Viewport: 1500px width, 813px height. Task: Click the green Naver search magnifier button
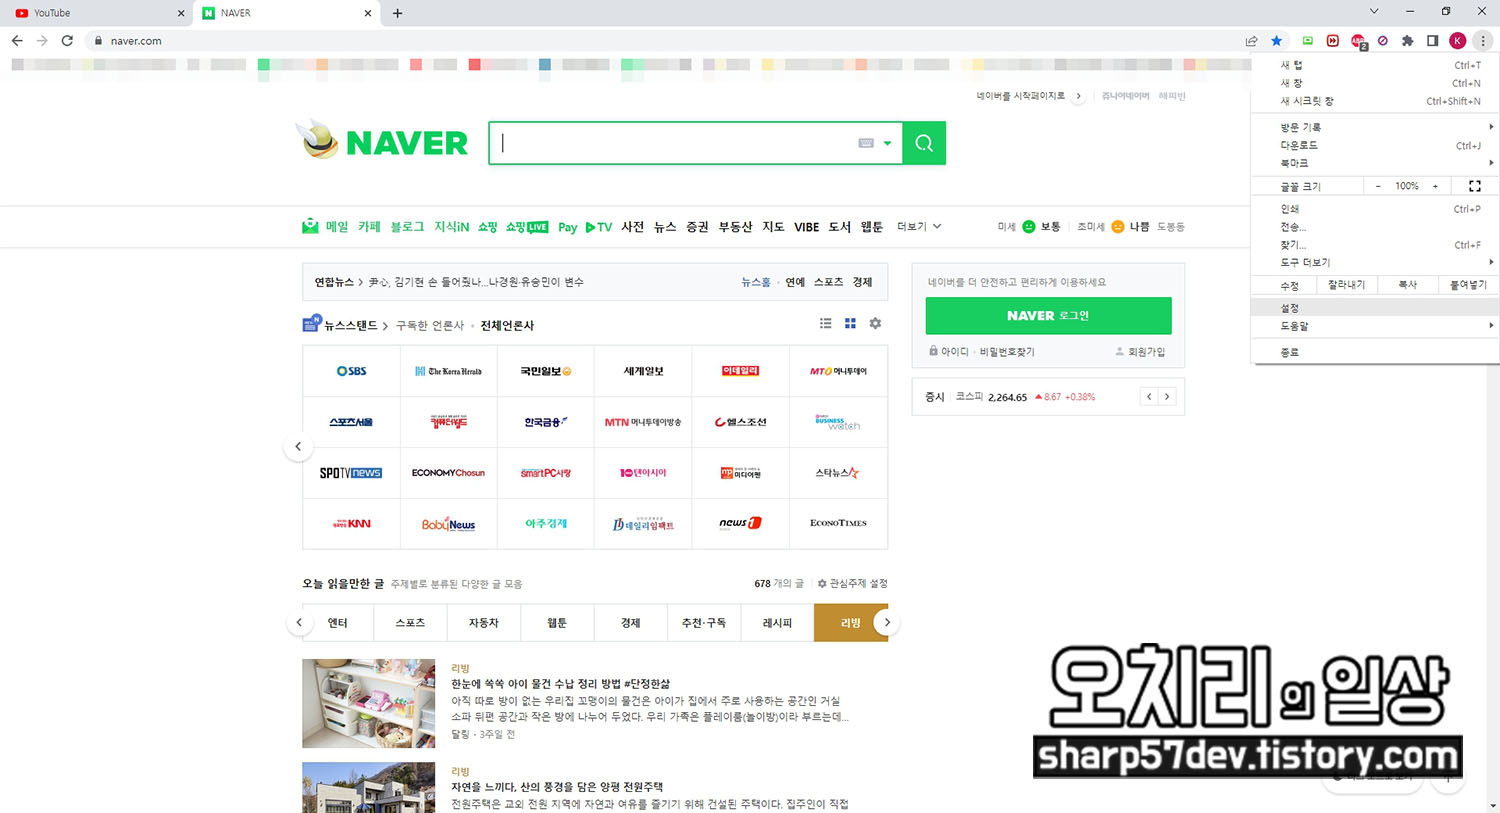click(924, 143)
